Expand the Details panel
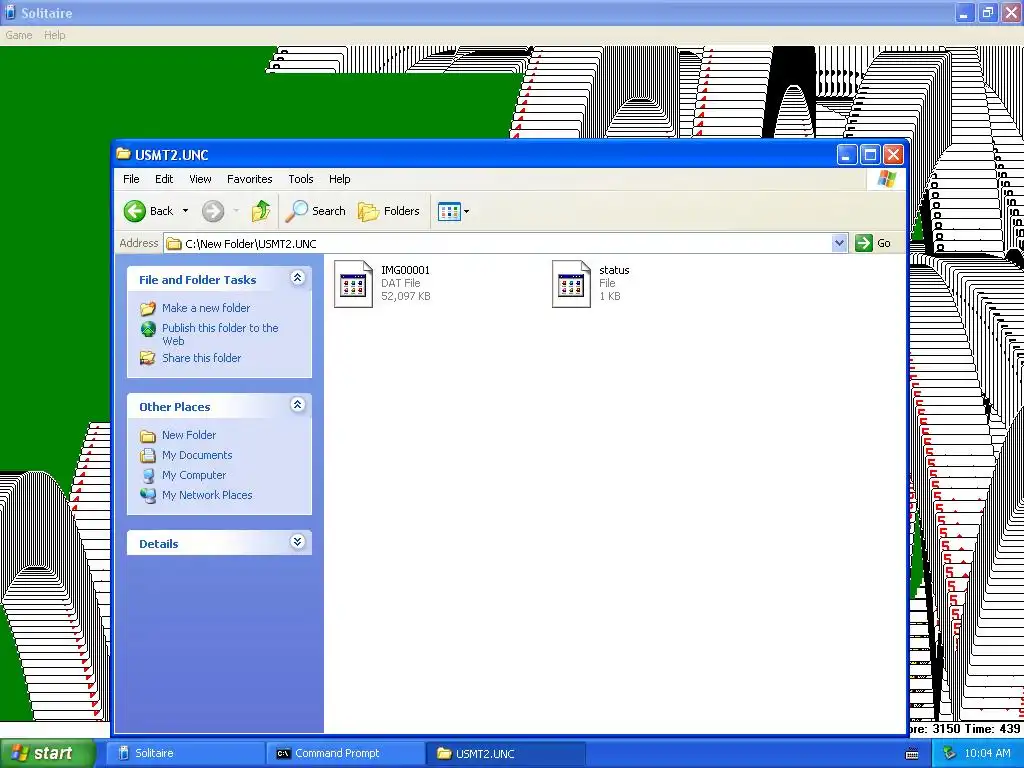Screen dimensions: 1024x768 297,542
